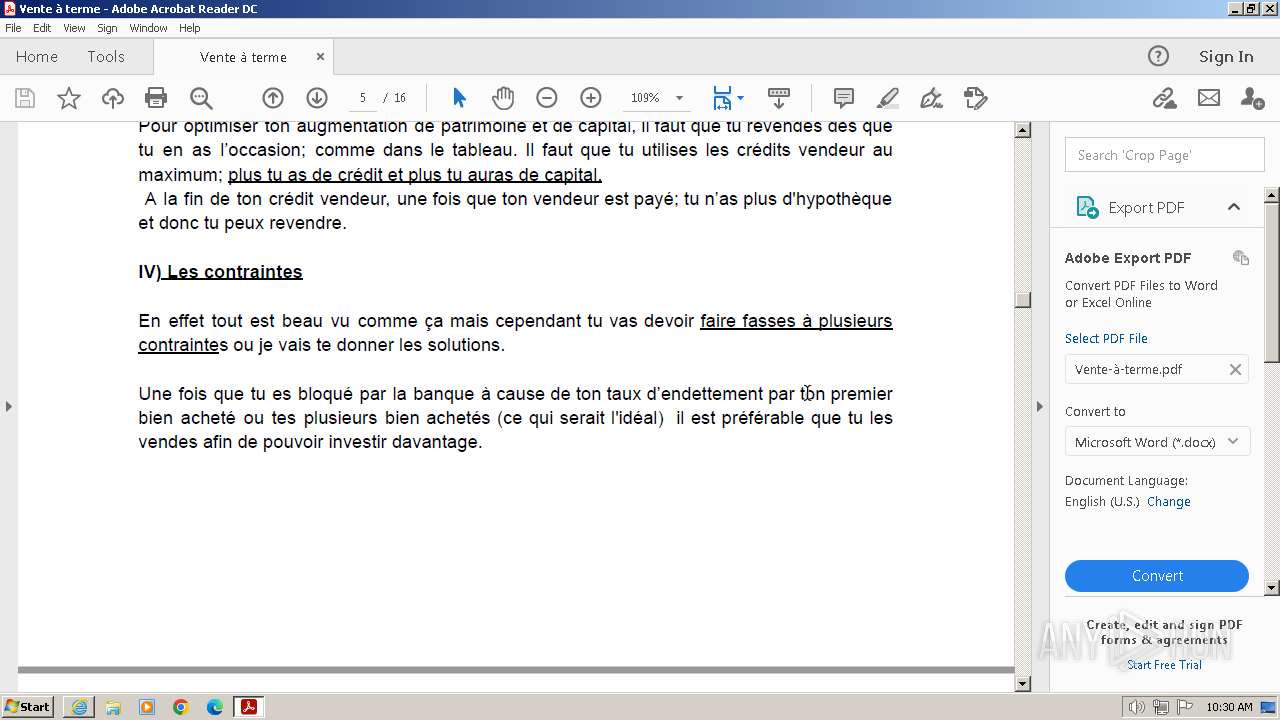
Task: Launch Chrome from the taskbar
Action: point(181,707)
